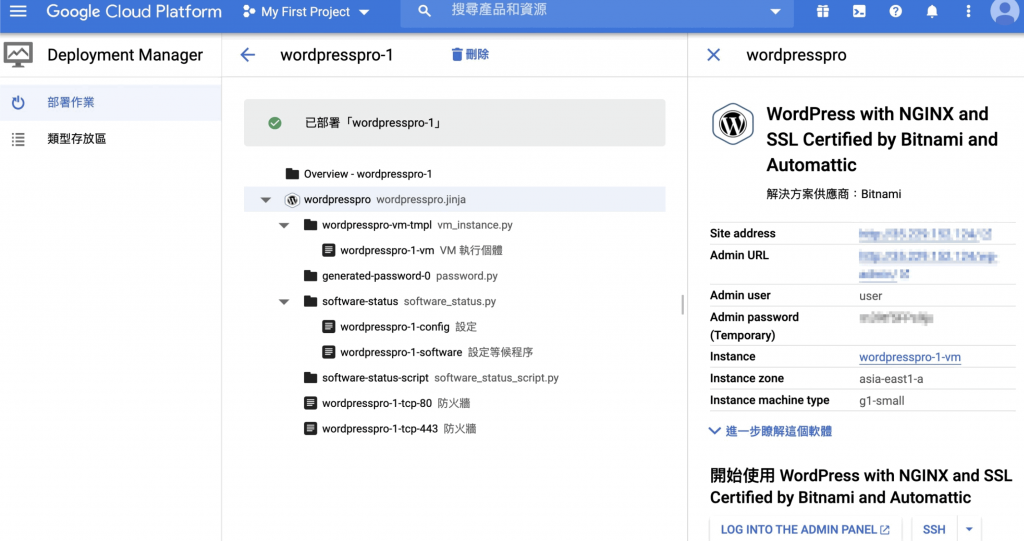Select wordpresspro-1-vm VM instance row

(x=455, y=250)
